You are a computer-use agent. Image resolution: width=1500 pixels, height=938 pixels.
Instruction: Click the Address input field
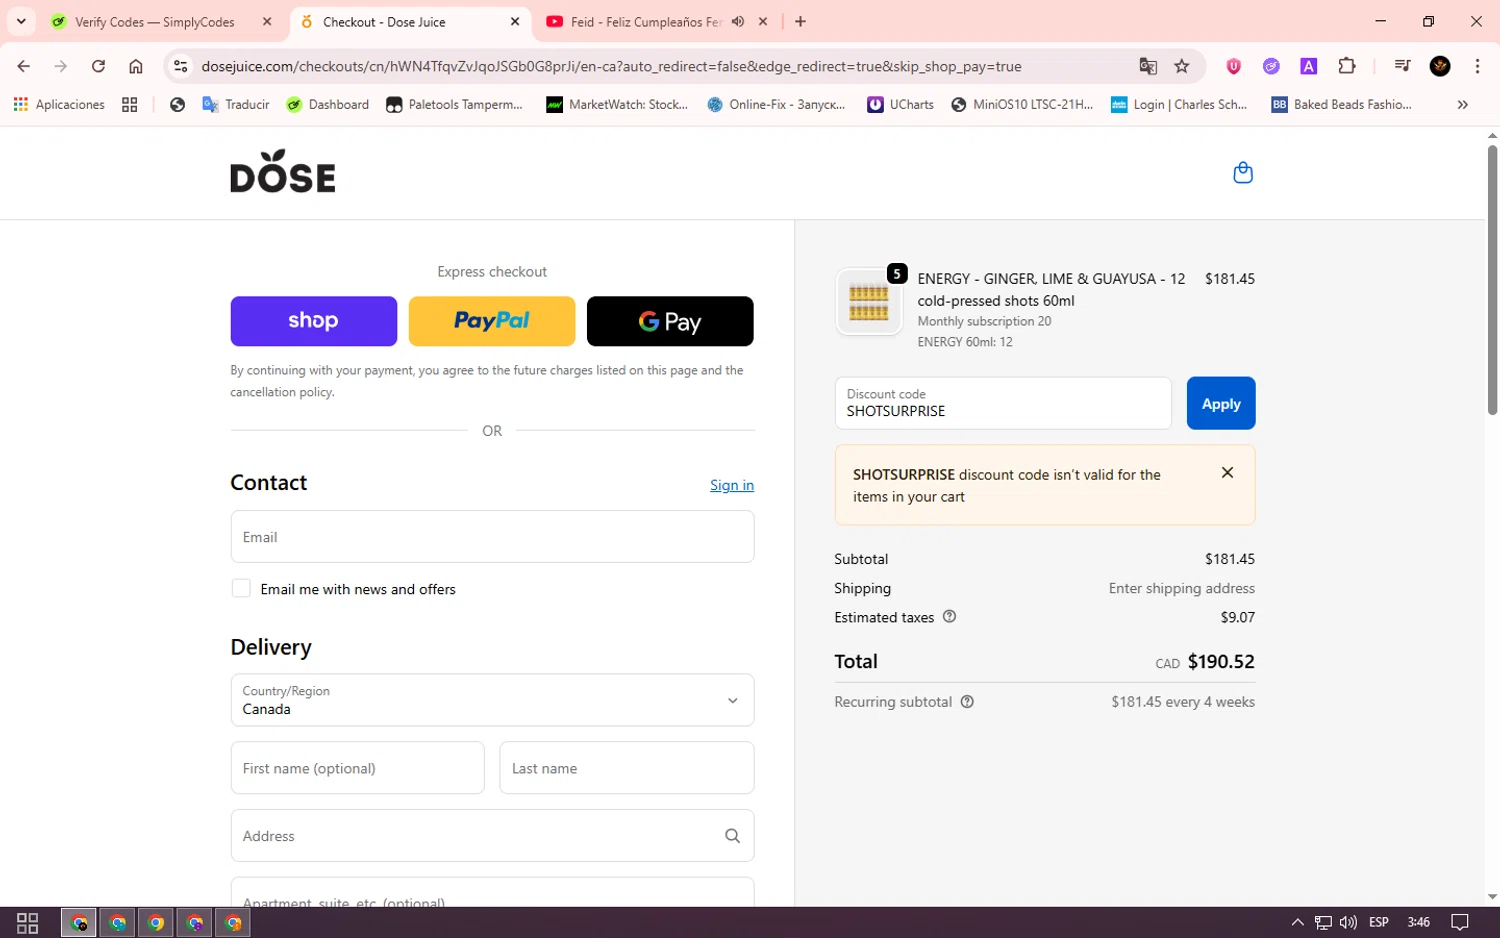(492, 836)
